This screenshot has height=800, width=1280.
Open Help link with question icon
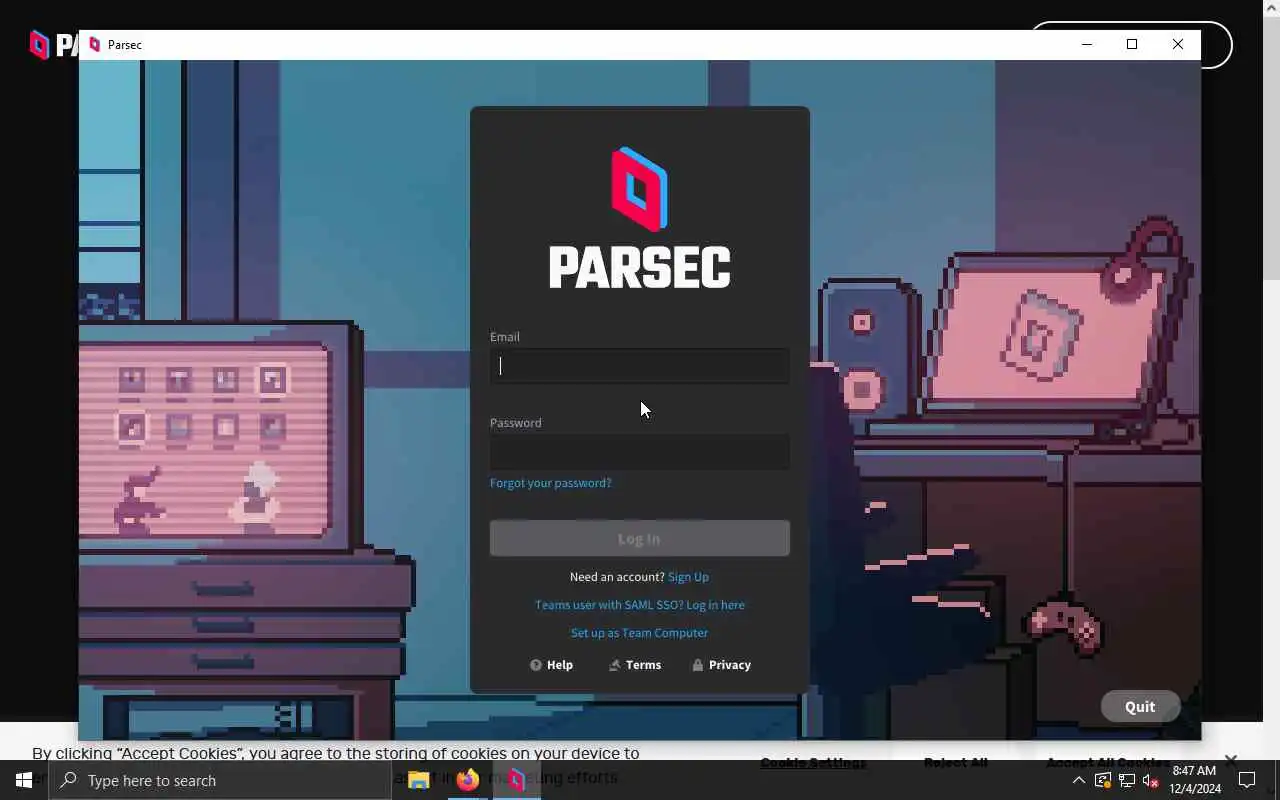pyautogui.click(x=551, y=665)
